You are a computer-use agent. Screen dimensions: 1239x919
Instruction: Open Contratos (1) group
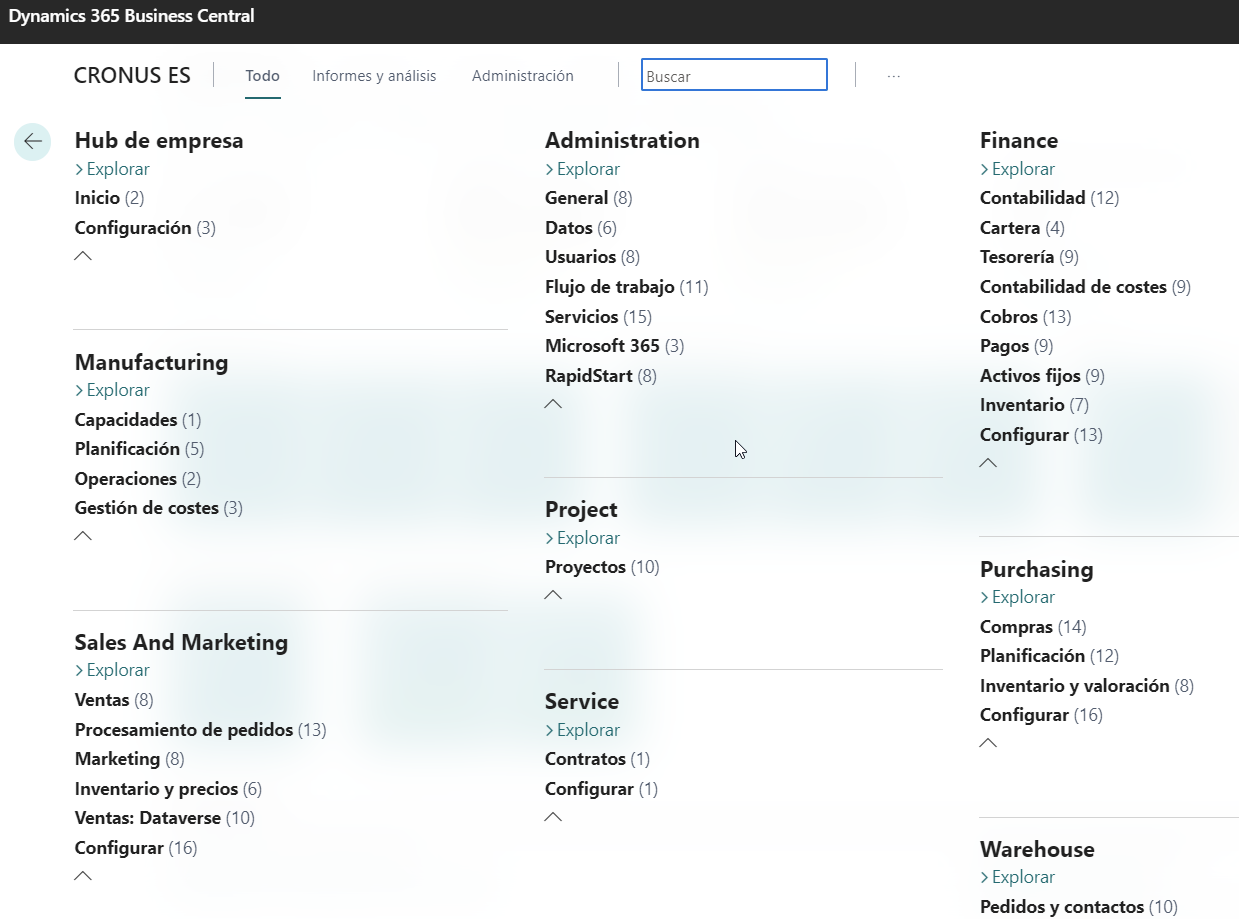(x=597, y=759)
